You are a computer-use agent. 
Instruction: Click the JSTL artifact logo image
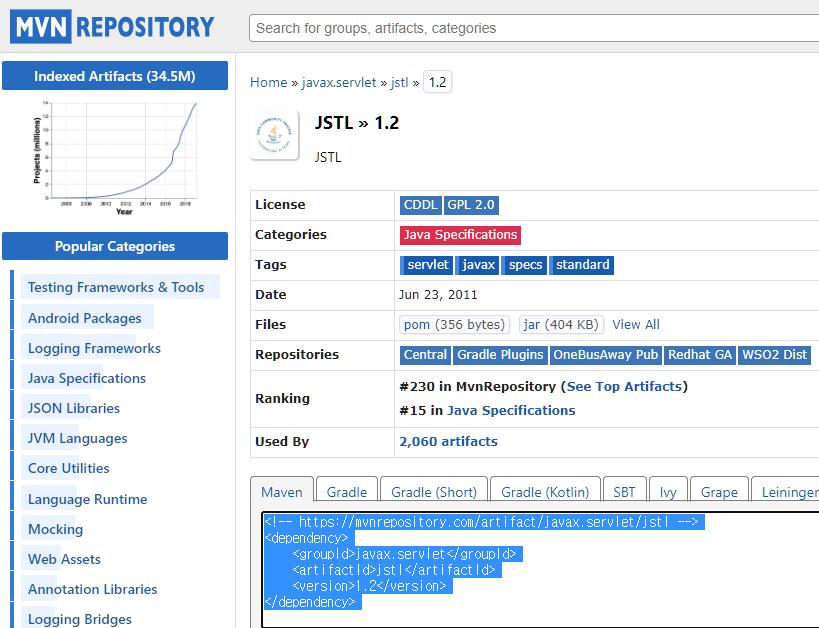tap(275, 135)
